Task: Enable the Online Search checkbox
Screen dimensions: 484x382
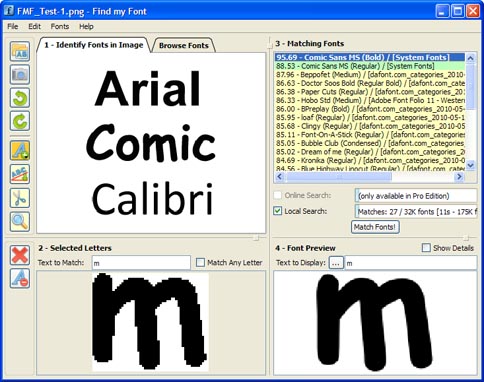Action: (x=278, y=195)
